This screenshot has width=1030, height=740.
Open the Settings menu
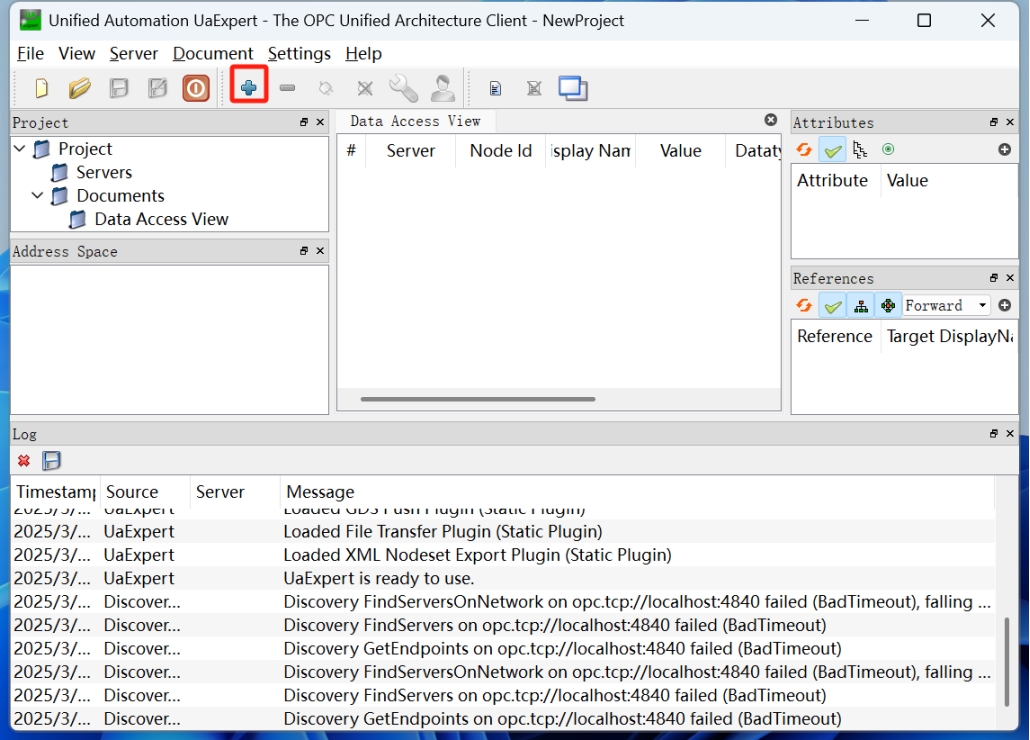coord(299,53)
